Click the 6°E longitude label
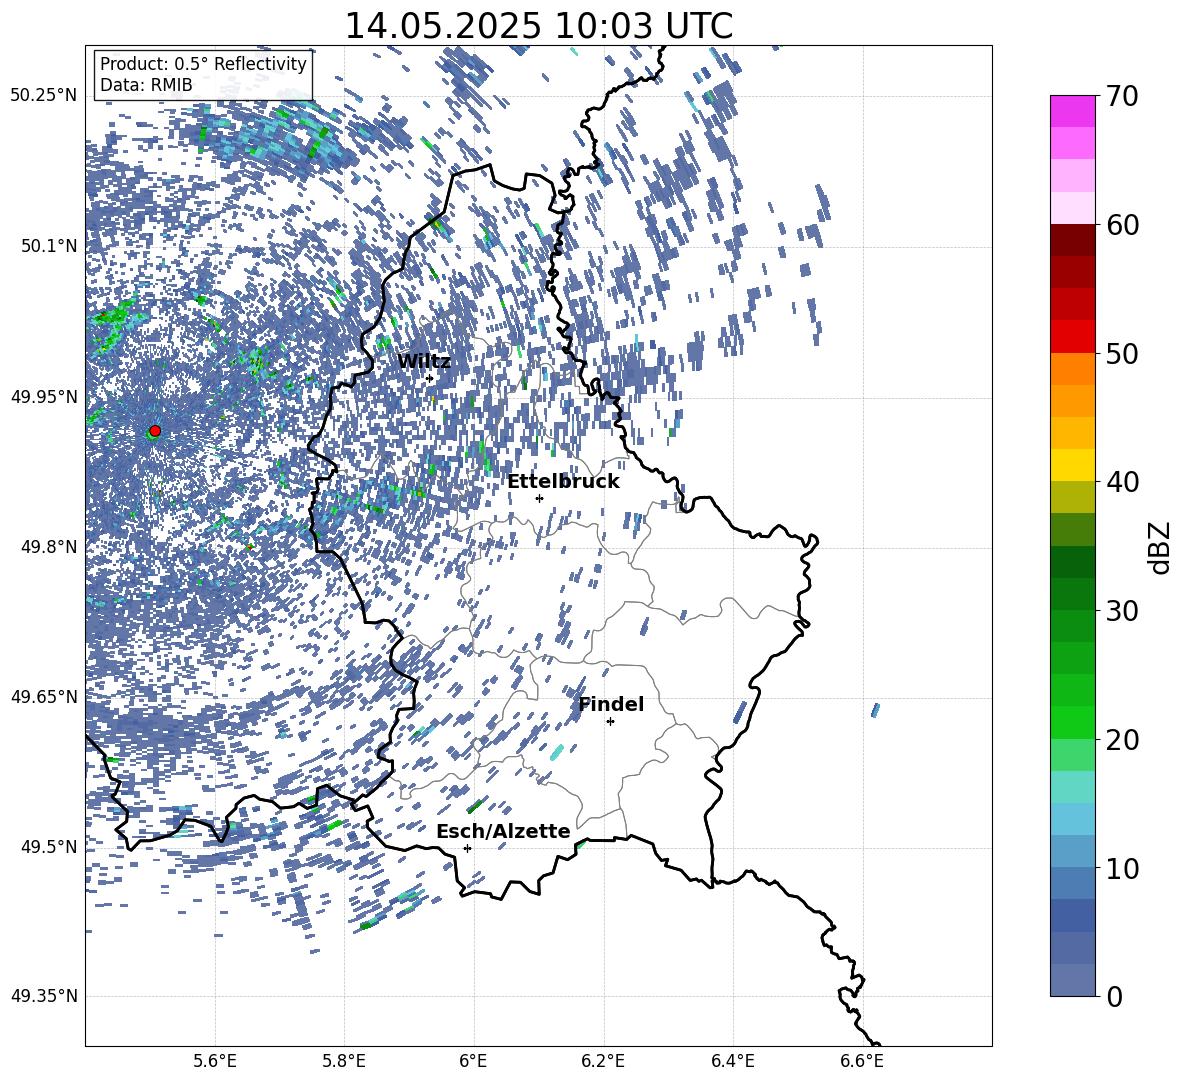 click(473, 1061)
